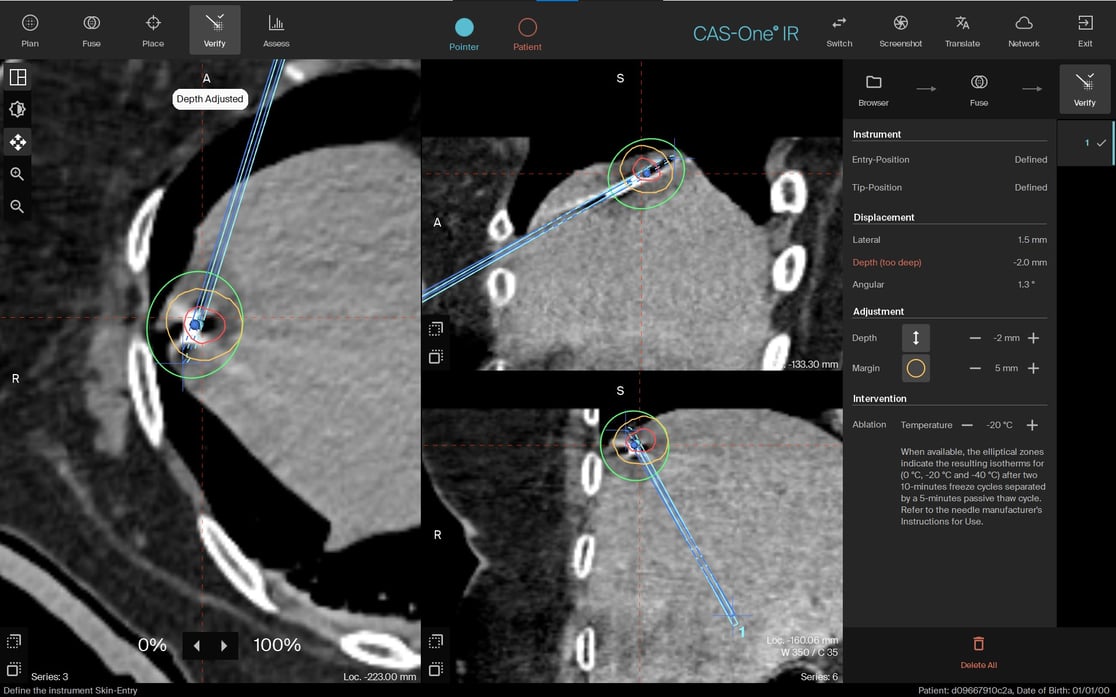Zoom in on the image
1116x697 pixels.
18,174
